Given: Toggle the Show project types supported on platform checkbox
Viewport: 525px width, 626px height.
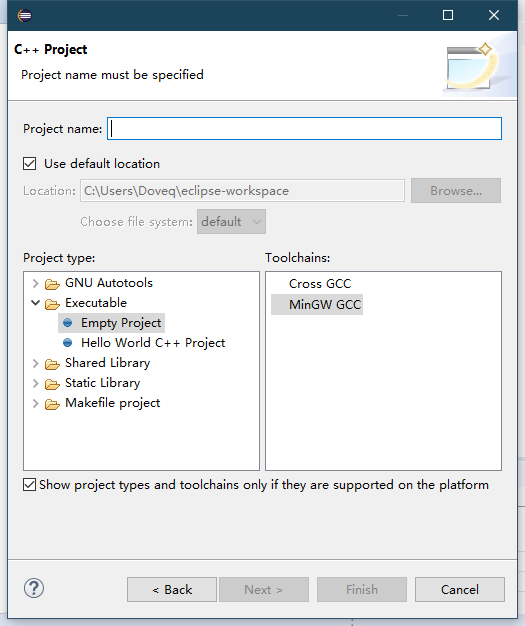Looking at the screenshot, I should click(30, 485).
